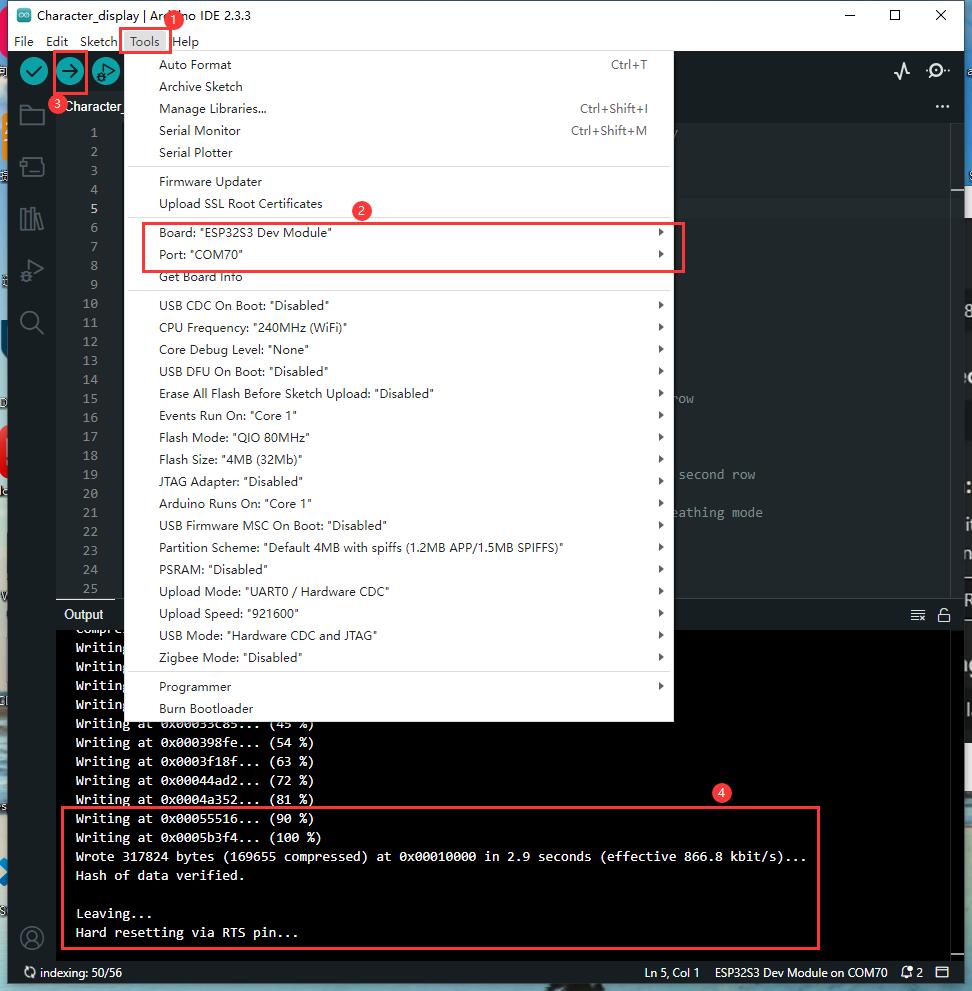The height and width of the screenshot is (991, 972).
Task: Open the Serial Plotter toolbar icon
Action: (x=902, y=71)
